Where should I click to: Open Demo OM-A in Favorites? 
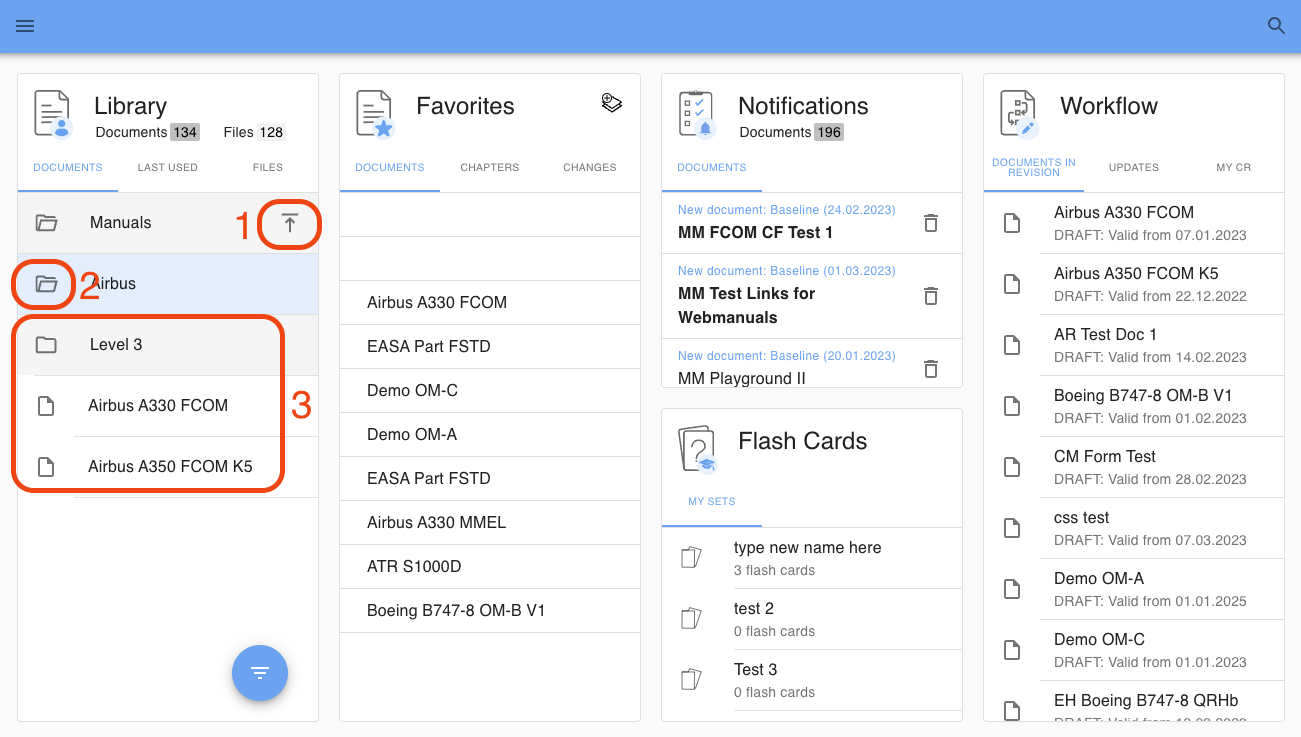point(490,435)
